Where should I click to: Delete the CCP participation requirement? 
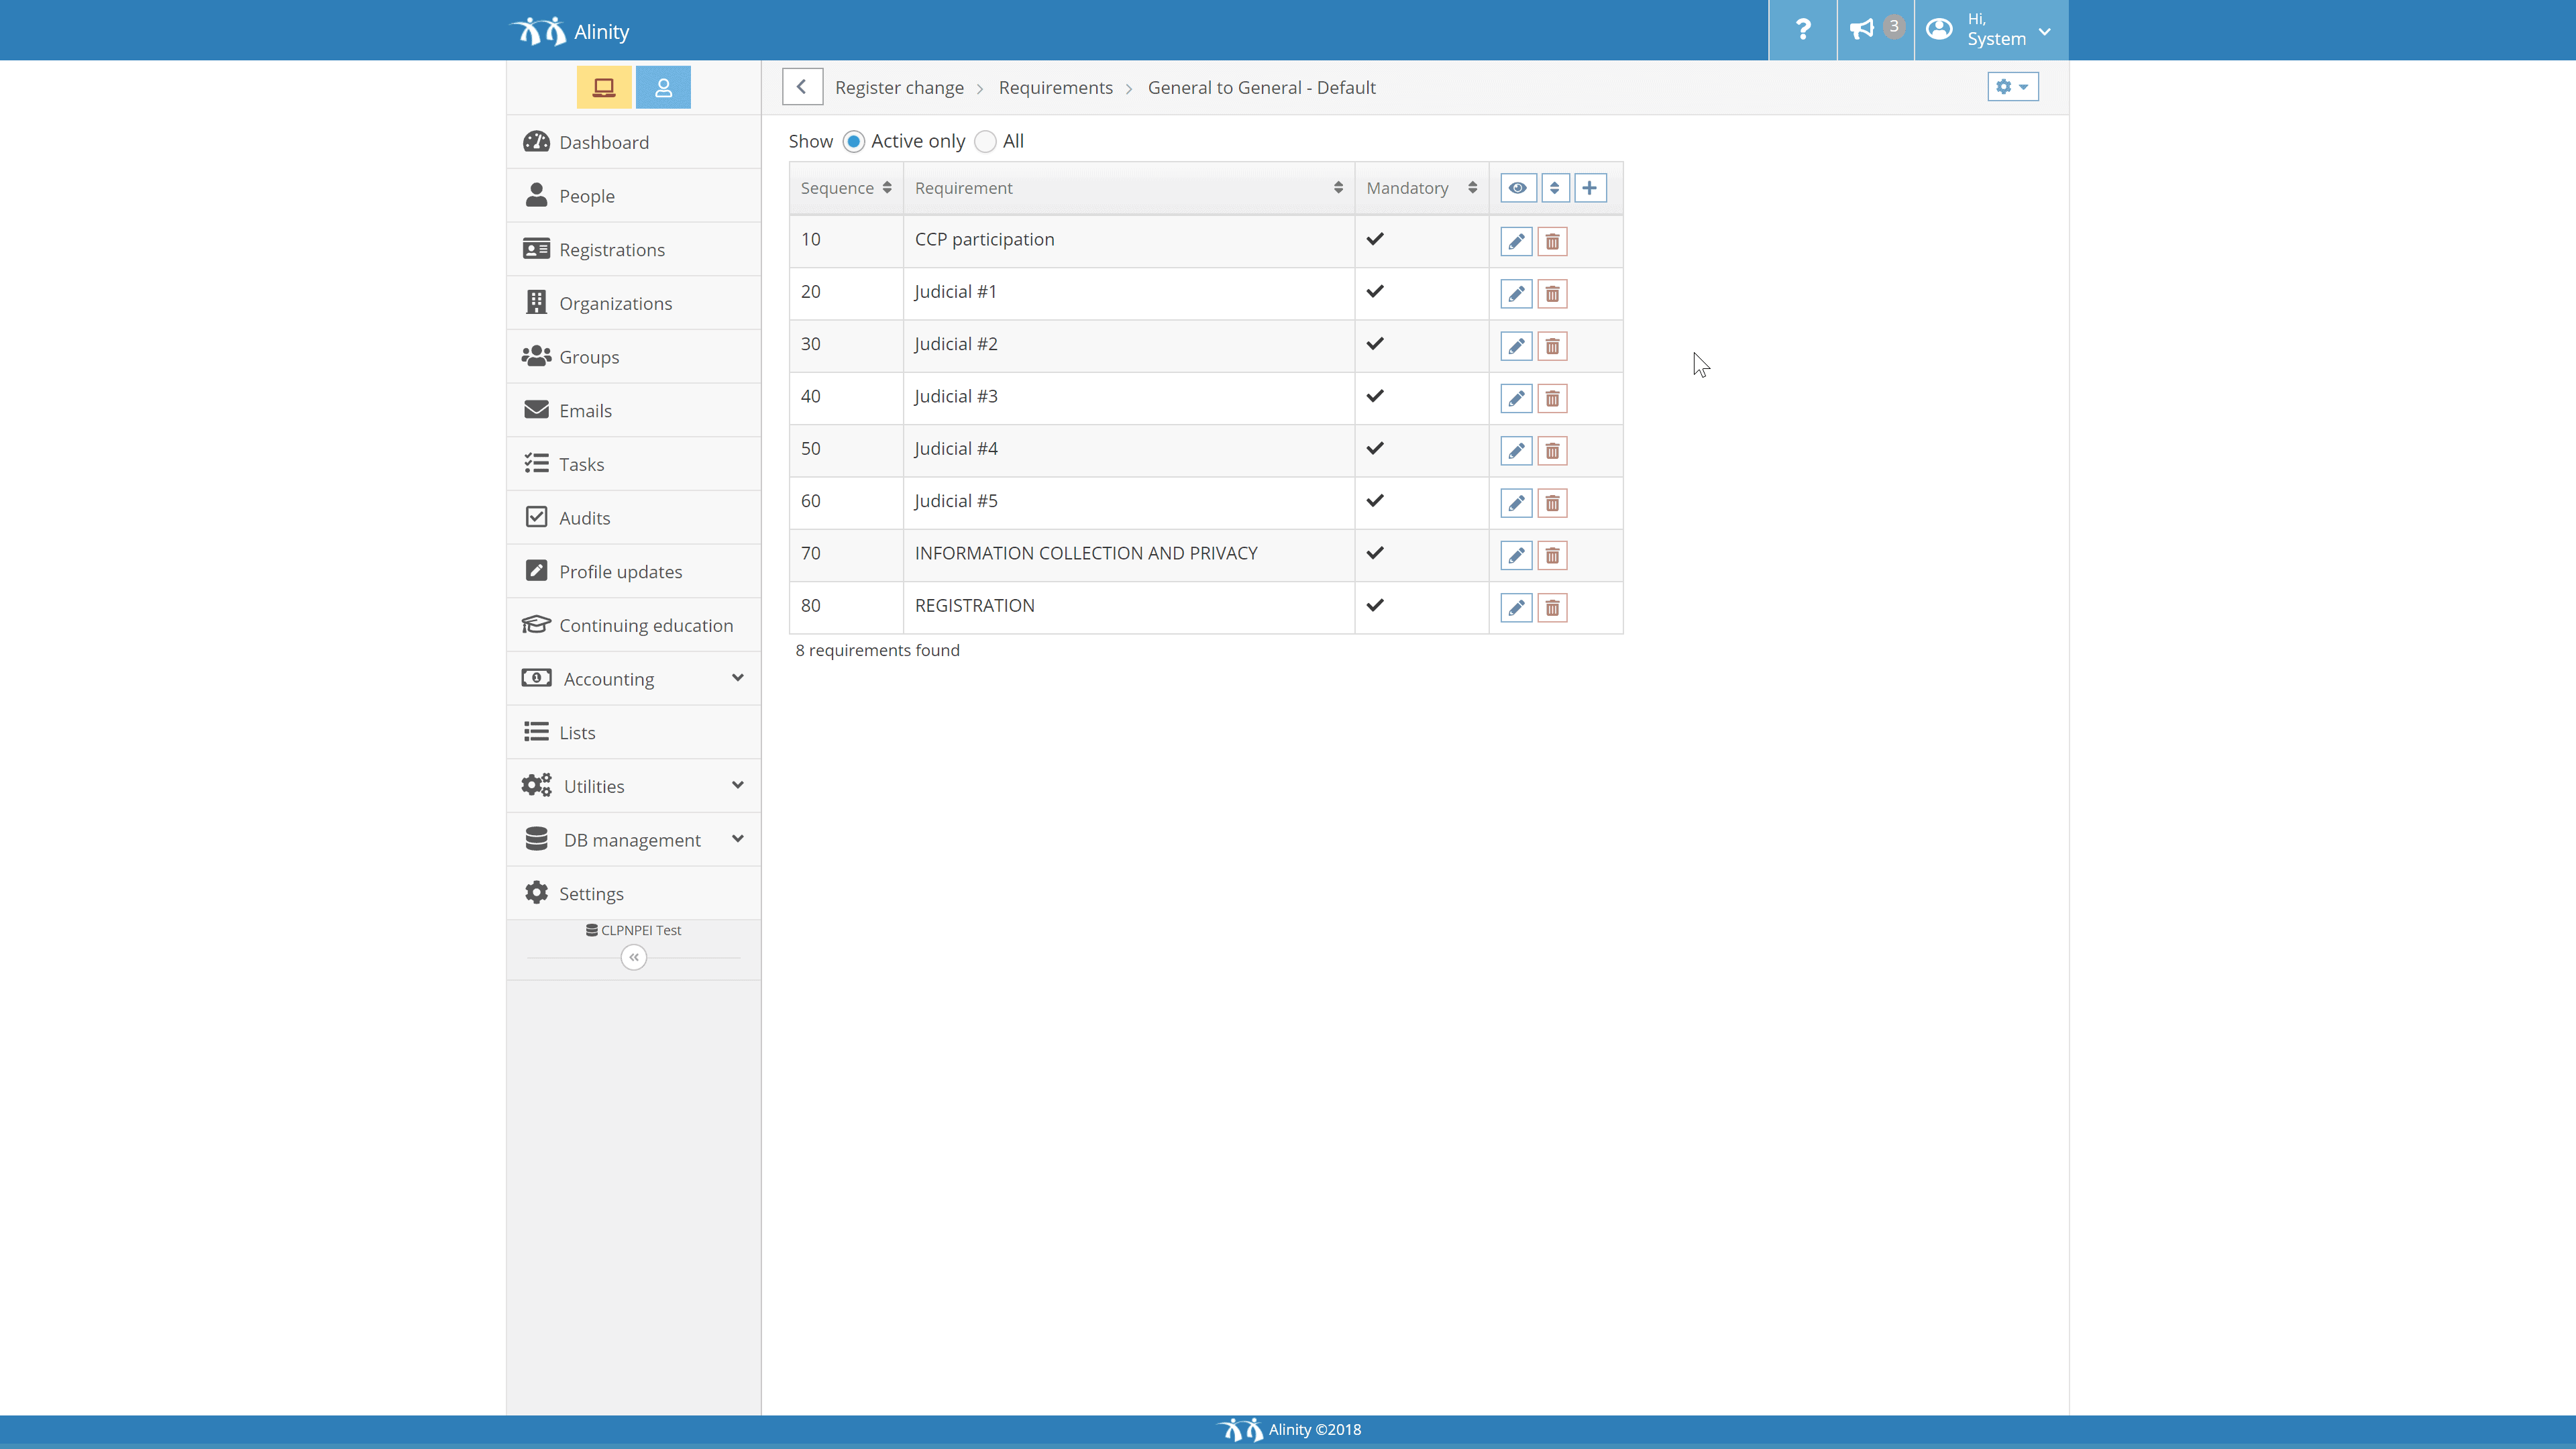pyautogui.click(x=1552, y=241)
